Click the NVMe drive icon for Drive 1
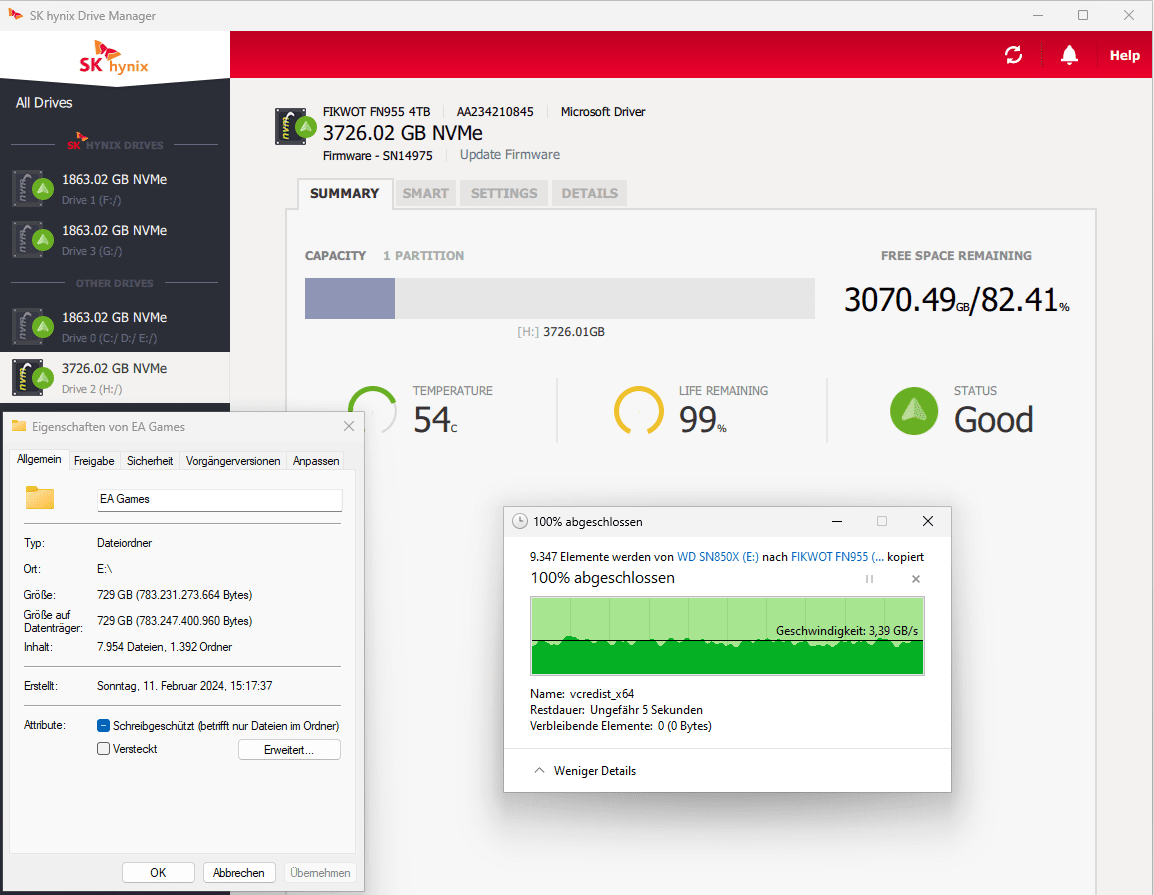The image size is (1154, 895). [x=32, y=188]
